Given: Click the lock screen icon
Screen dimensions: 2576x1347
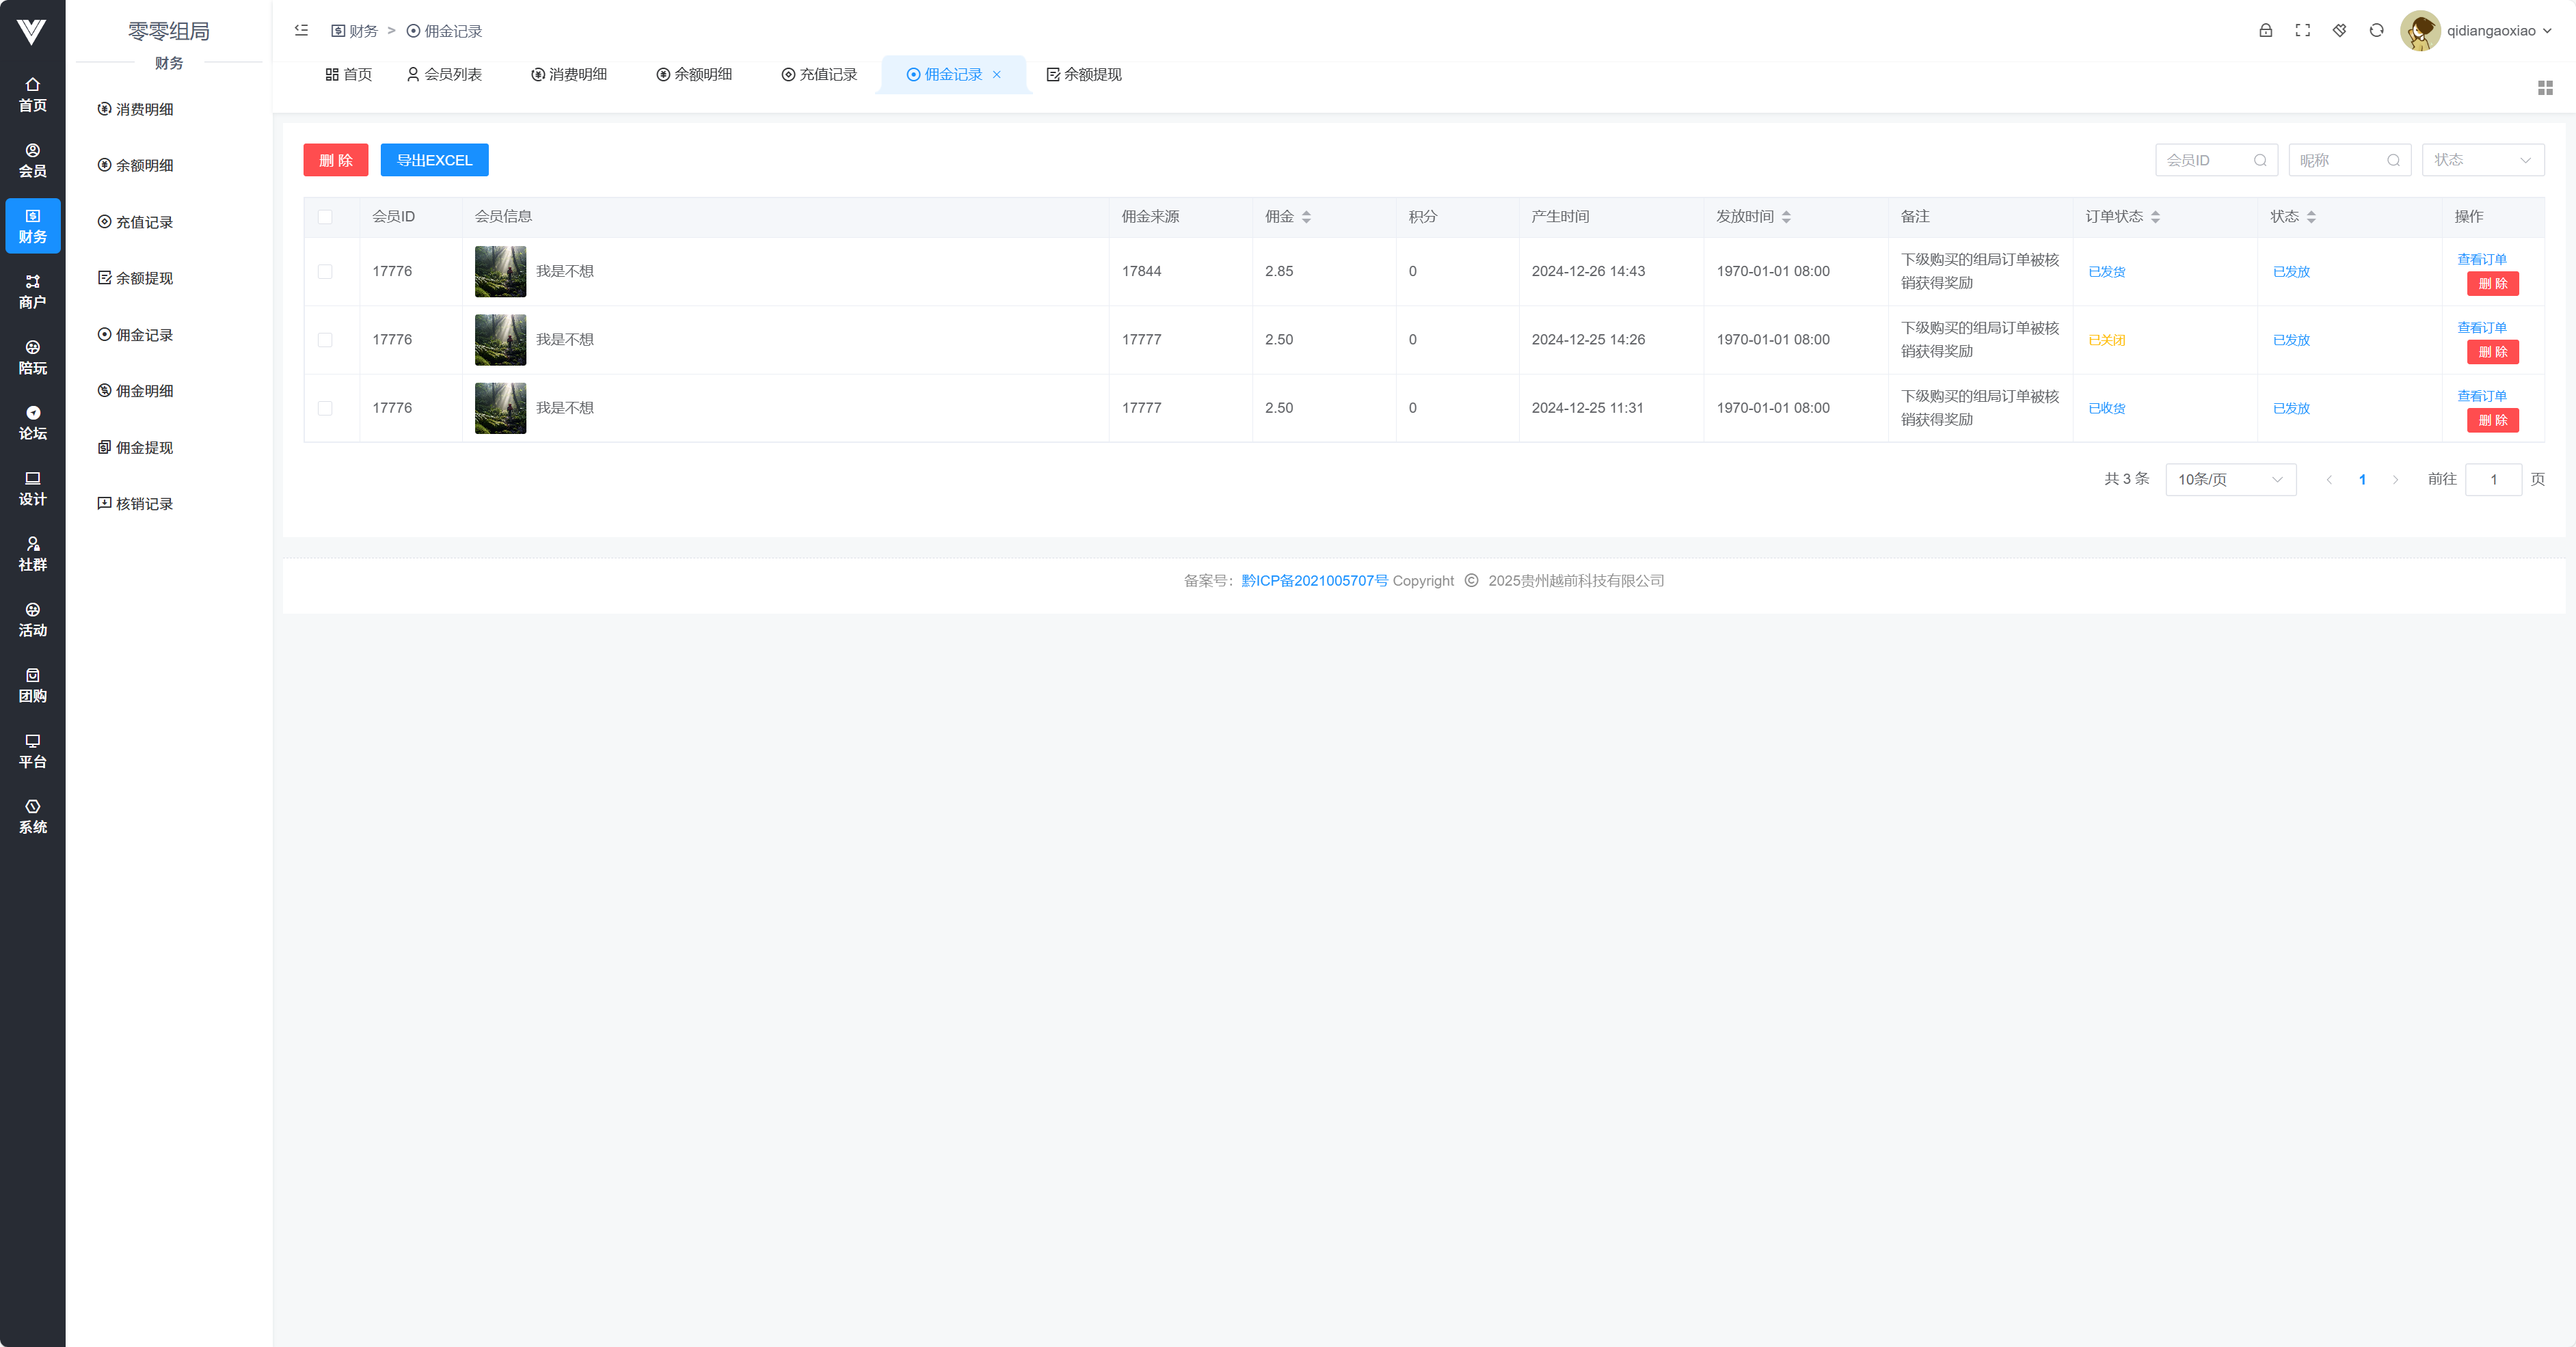Looking at the screenshot, I should coord(2265,30).
